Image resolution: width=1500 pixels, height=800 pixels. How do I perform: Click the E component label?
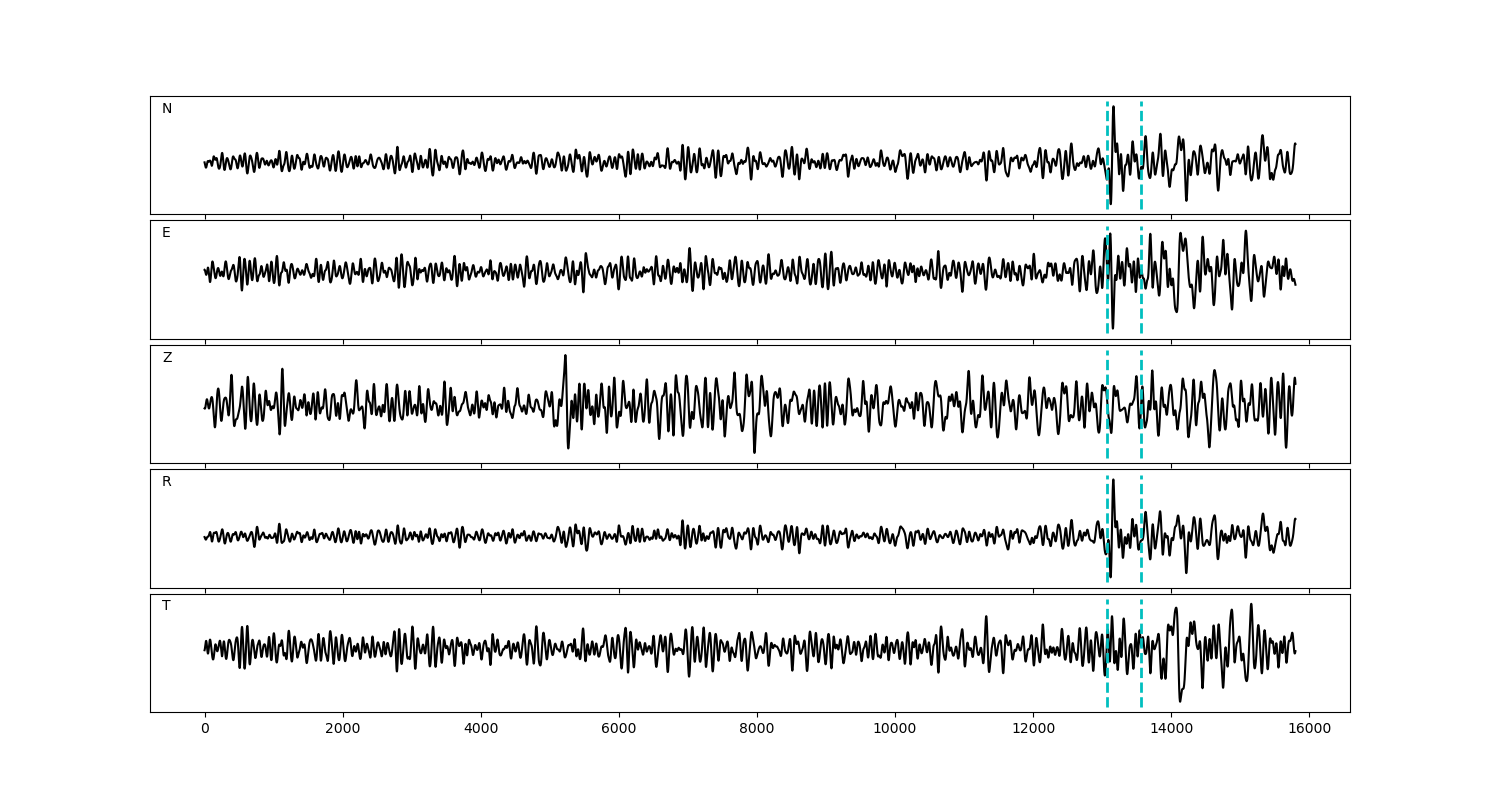[x=166, y=233]
